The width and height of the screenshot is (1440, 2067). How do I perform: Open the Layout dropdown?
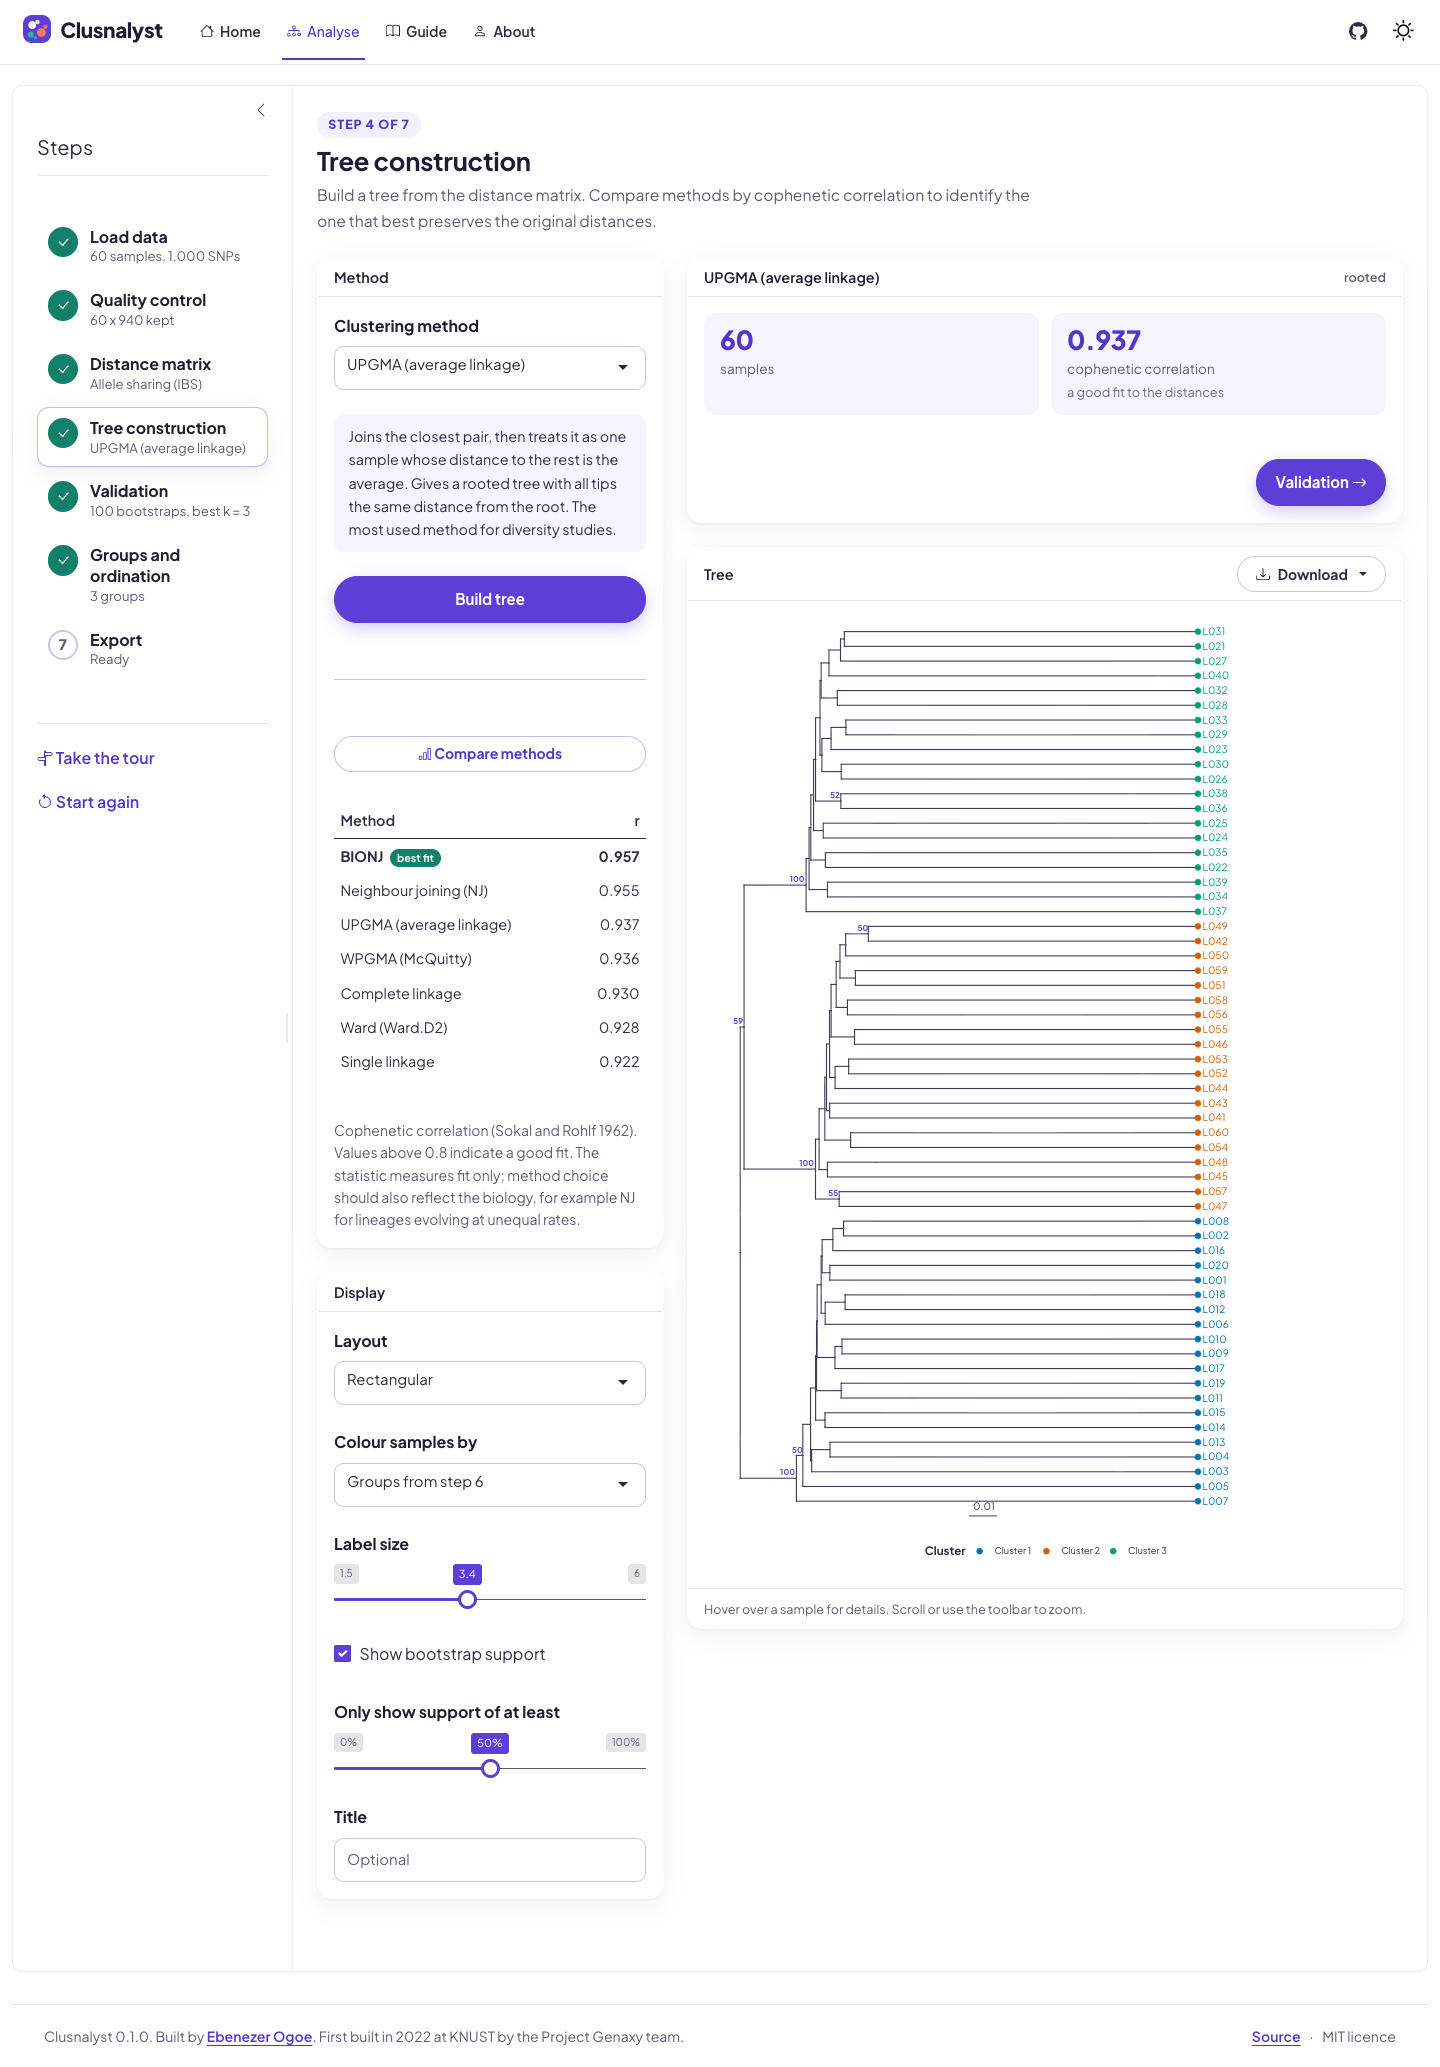tap(490, 1382)
